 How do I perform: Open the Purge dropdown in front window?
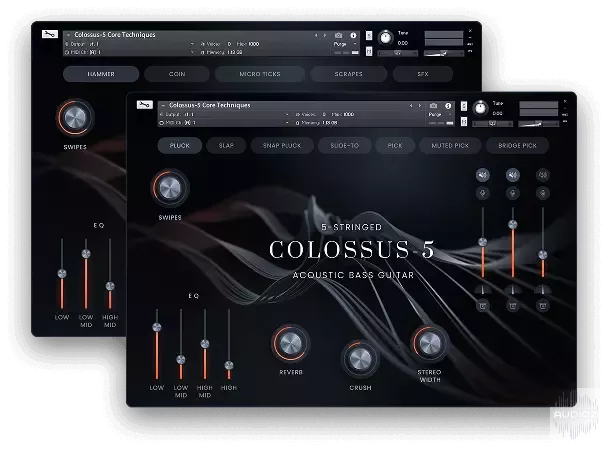pos(439,114)
